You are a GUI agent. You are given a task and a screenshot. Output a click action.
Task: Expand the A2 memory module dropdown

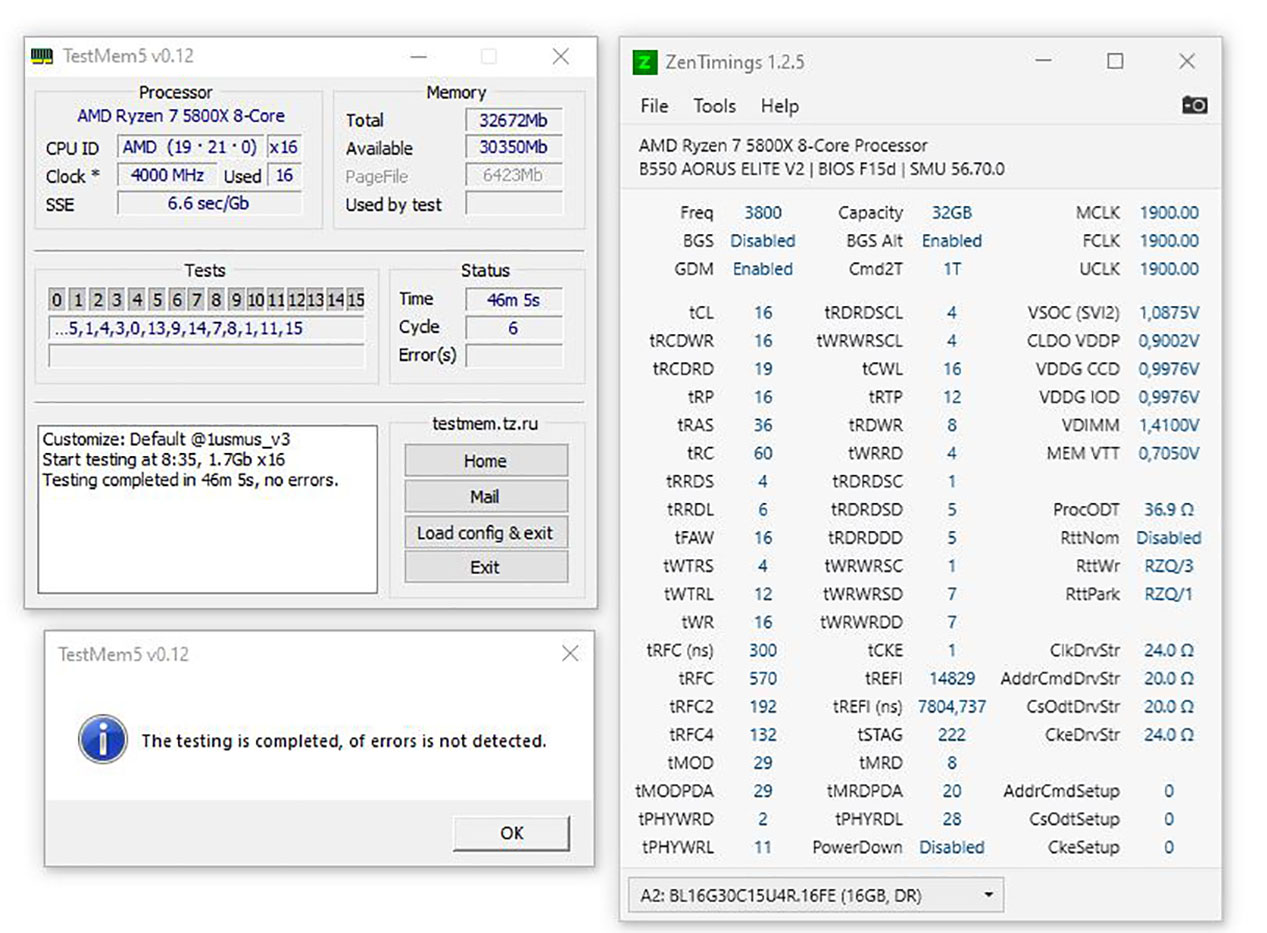point(815,895)
